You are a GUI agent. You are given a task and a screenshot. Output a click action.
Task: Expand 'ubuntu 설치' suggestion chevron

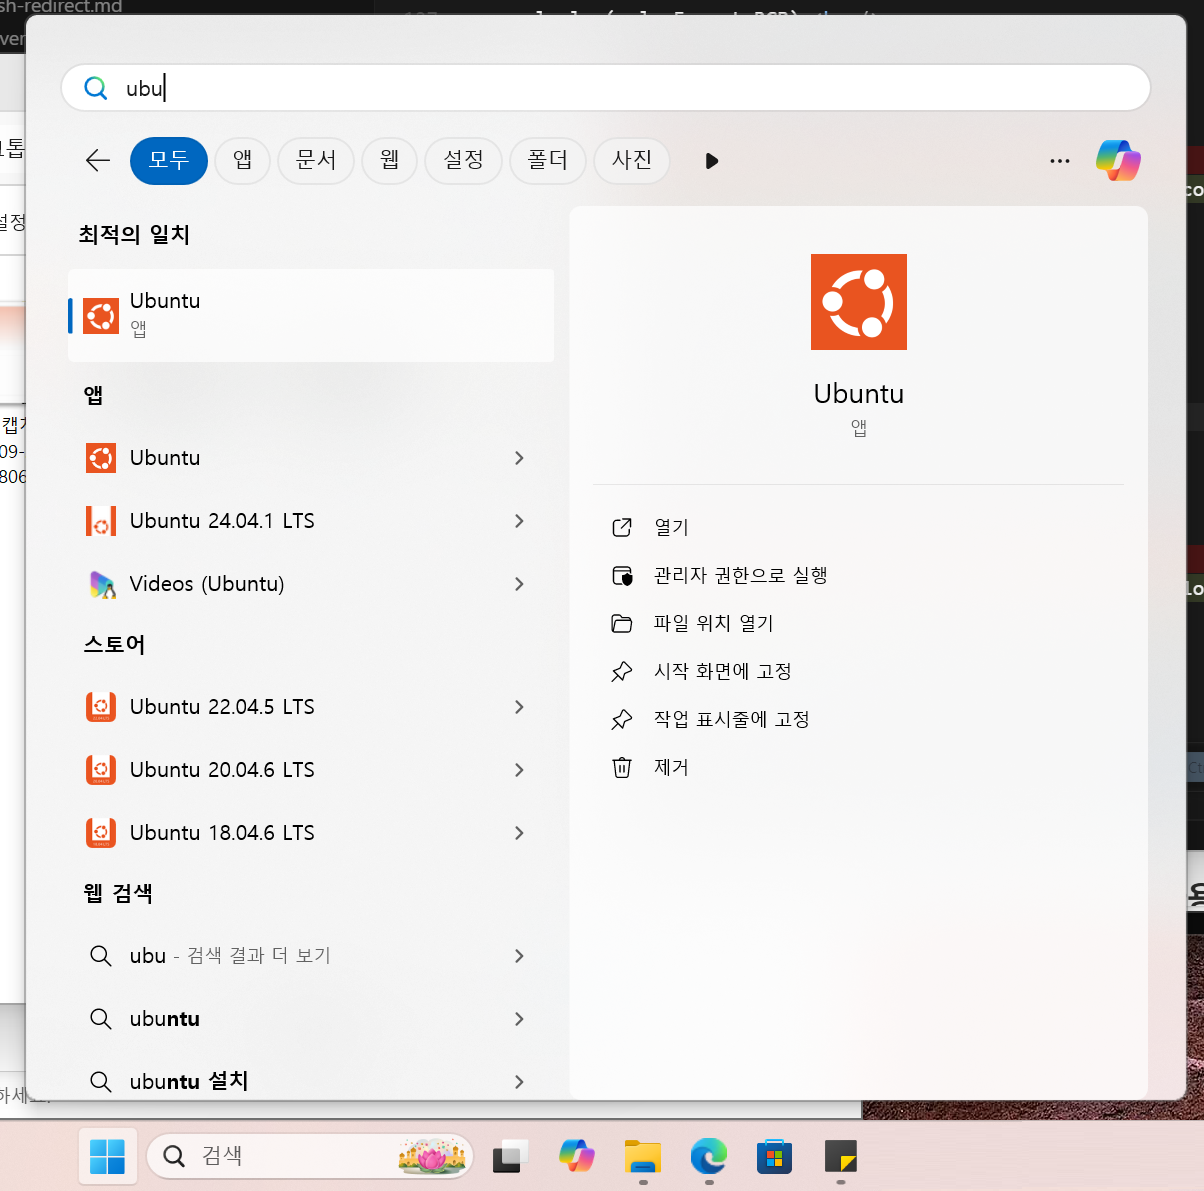pos(519,1081)
